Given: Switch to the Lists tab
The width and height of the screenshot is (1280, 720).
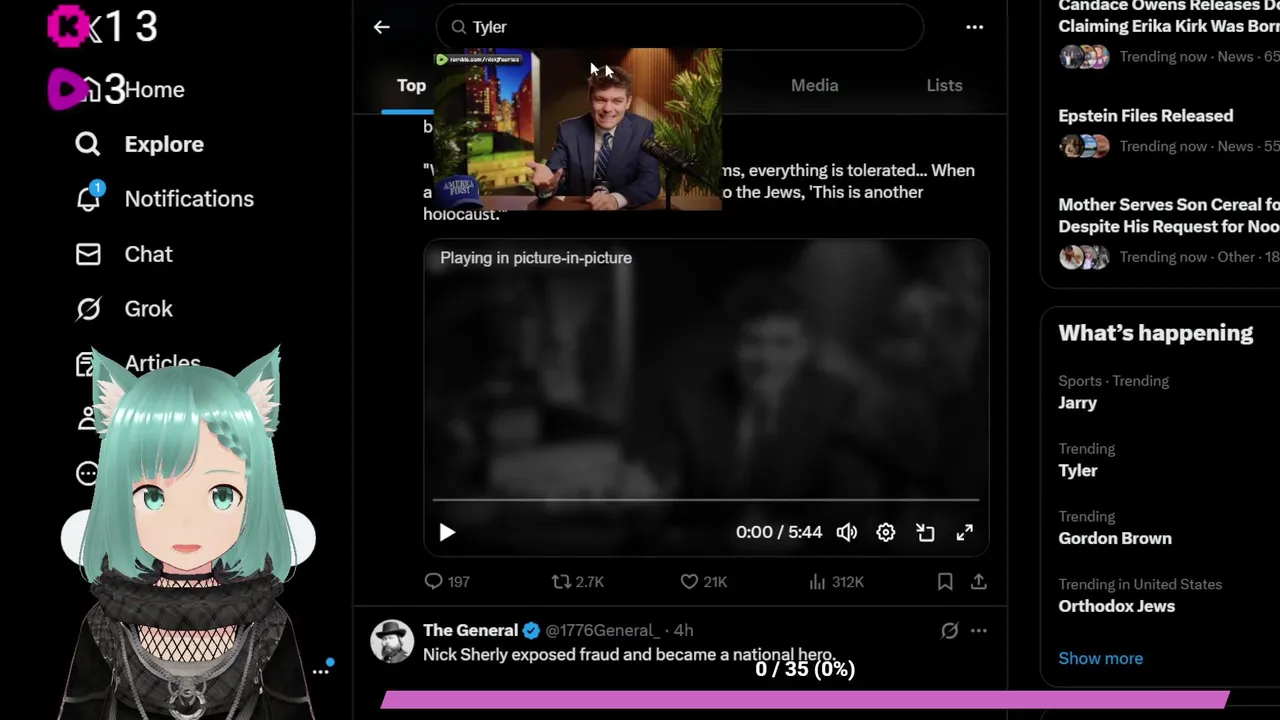Looking at the screenshot, I should click(944, 85).
